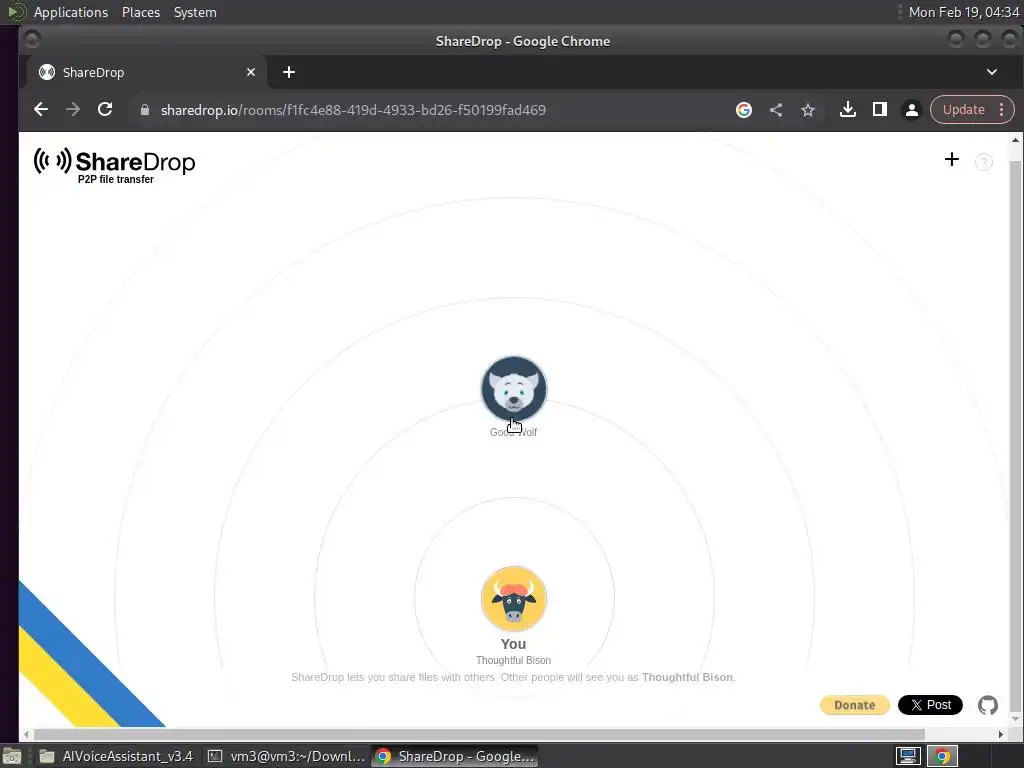
Task: Open a new tab with plus button
Action: (289, 72)
